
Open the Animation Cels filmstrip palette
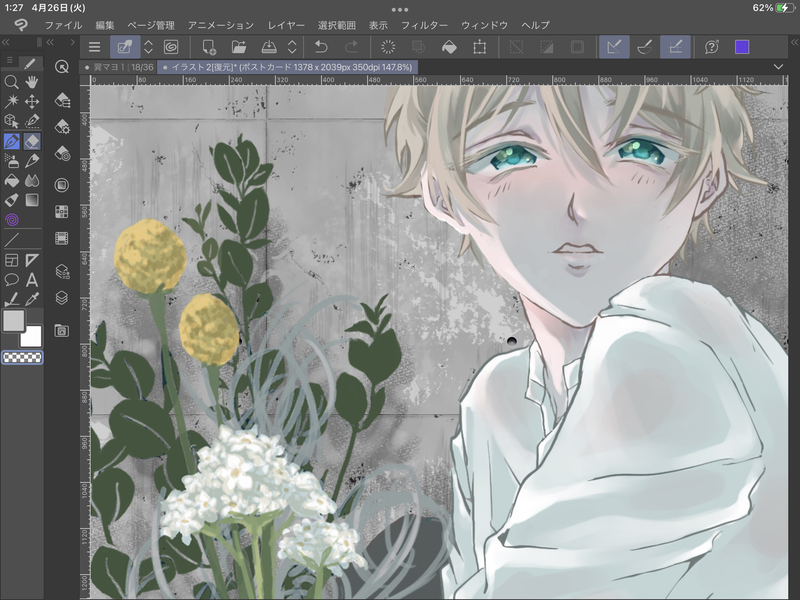(62, 238)
